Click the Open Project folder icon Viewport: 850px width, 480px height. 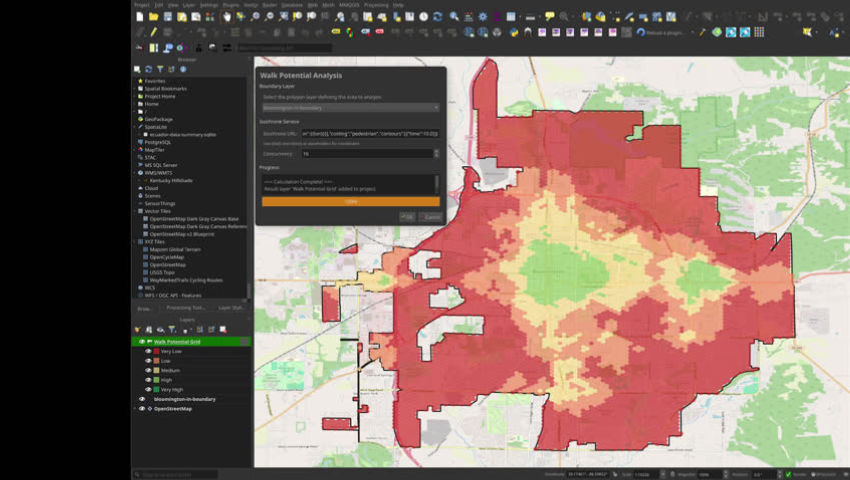(155, 17)
